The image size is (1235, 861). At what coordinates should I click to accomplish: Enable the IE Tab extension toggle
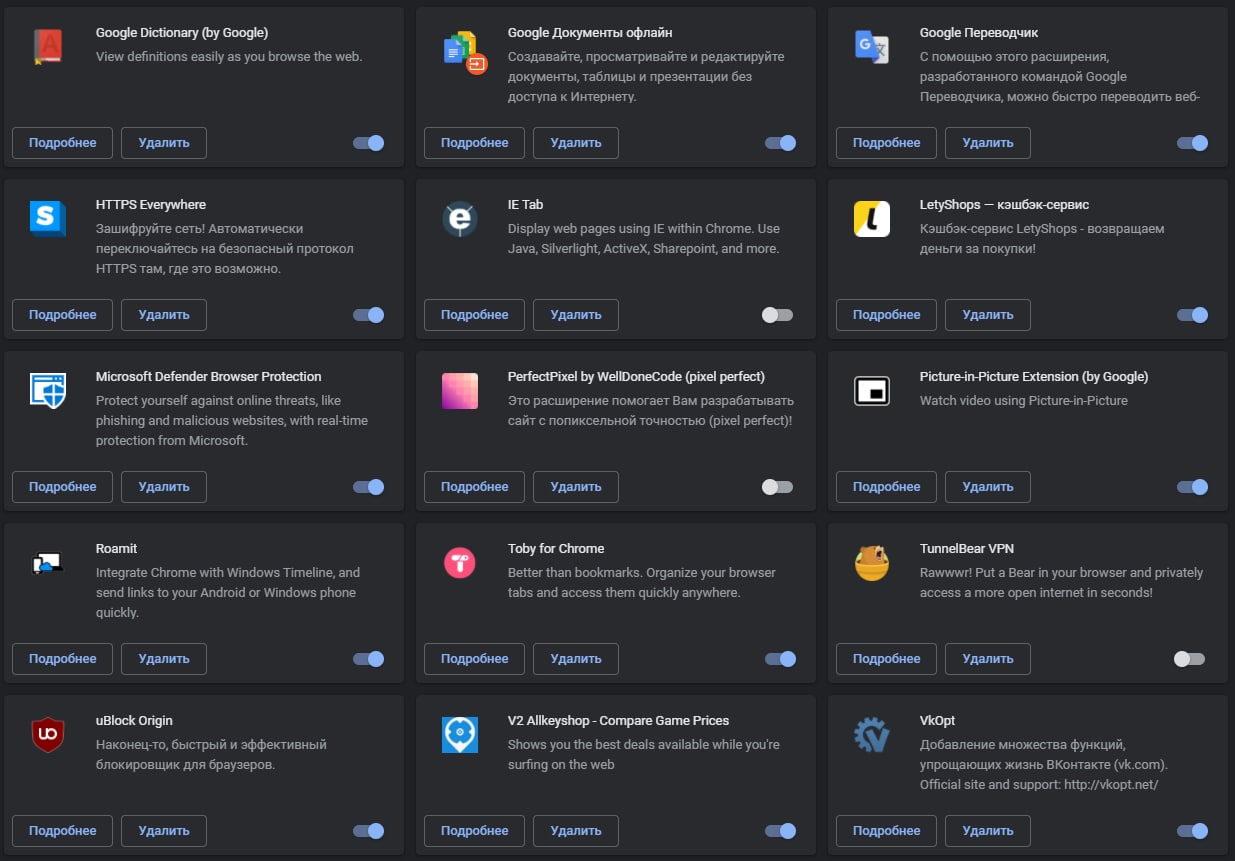tap(777, 315)
